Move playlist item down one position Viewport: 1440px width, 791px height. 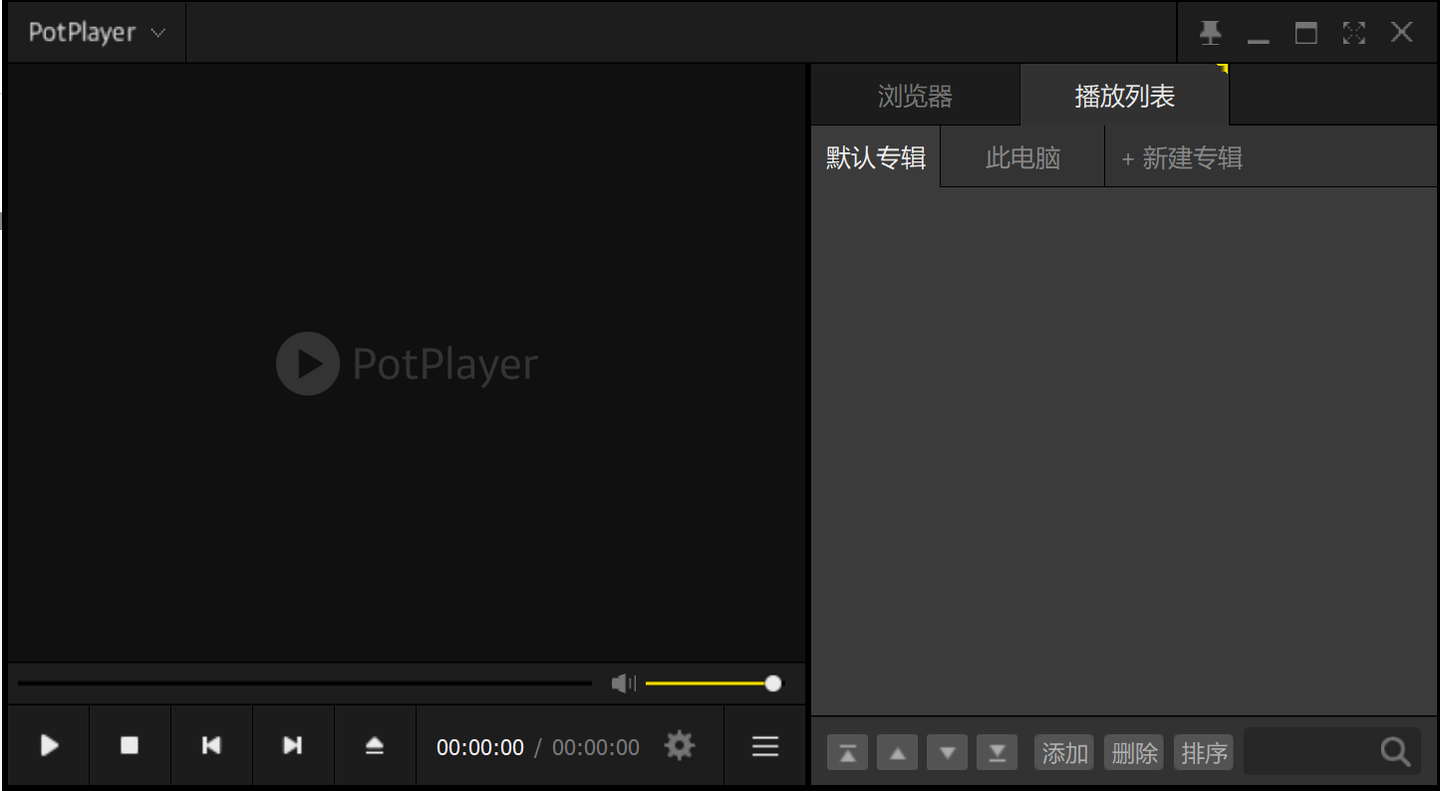947,752
